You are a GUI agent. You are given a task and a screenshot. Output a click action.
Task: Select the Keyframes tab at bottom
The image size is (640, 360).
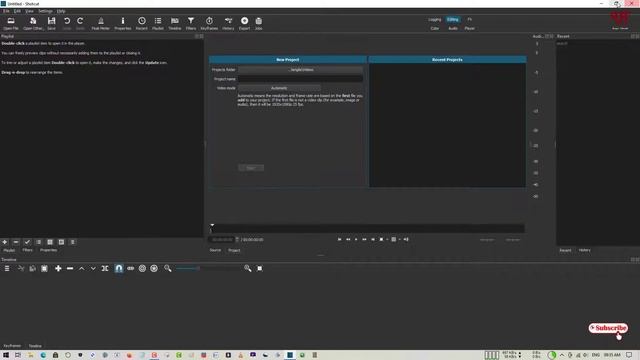[x=12, y=346]
